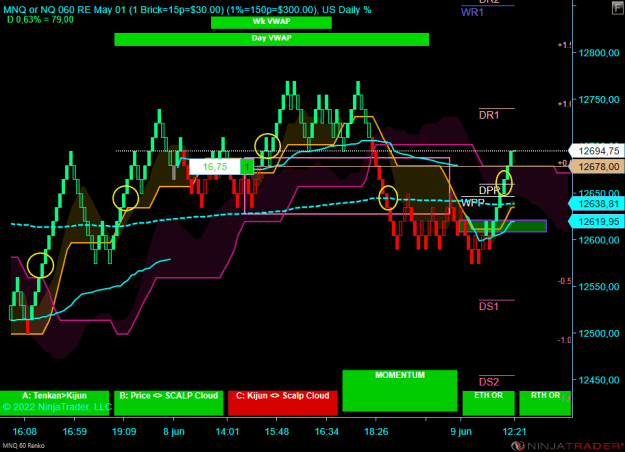
Task: Click the 16:08 time axis label
Action: pyautogui.click(x=25, y=432)
